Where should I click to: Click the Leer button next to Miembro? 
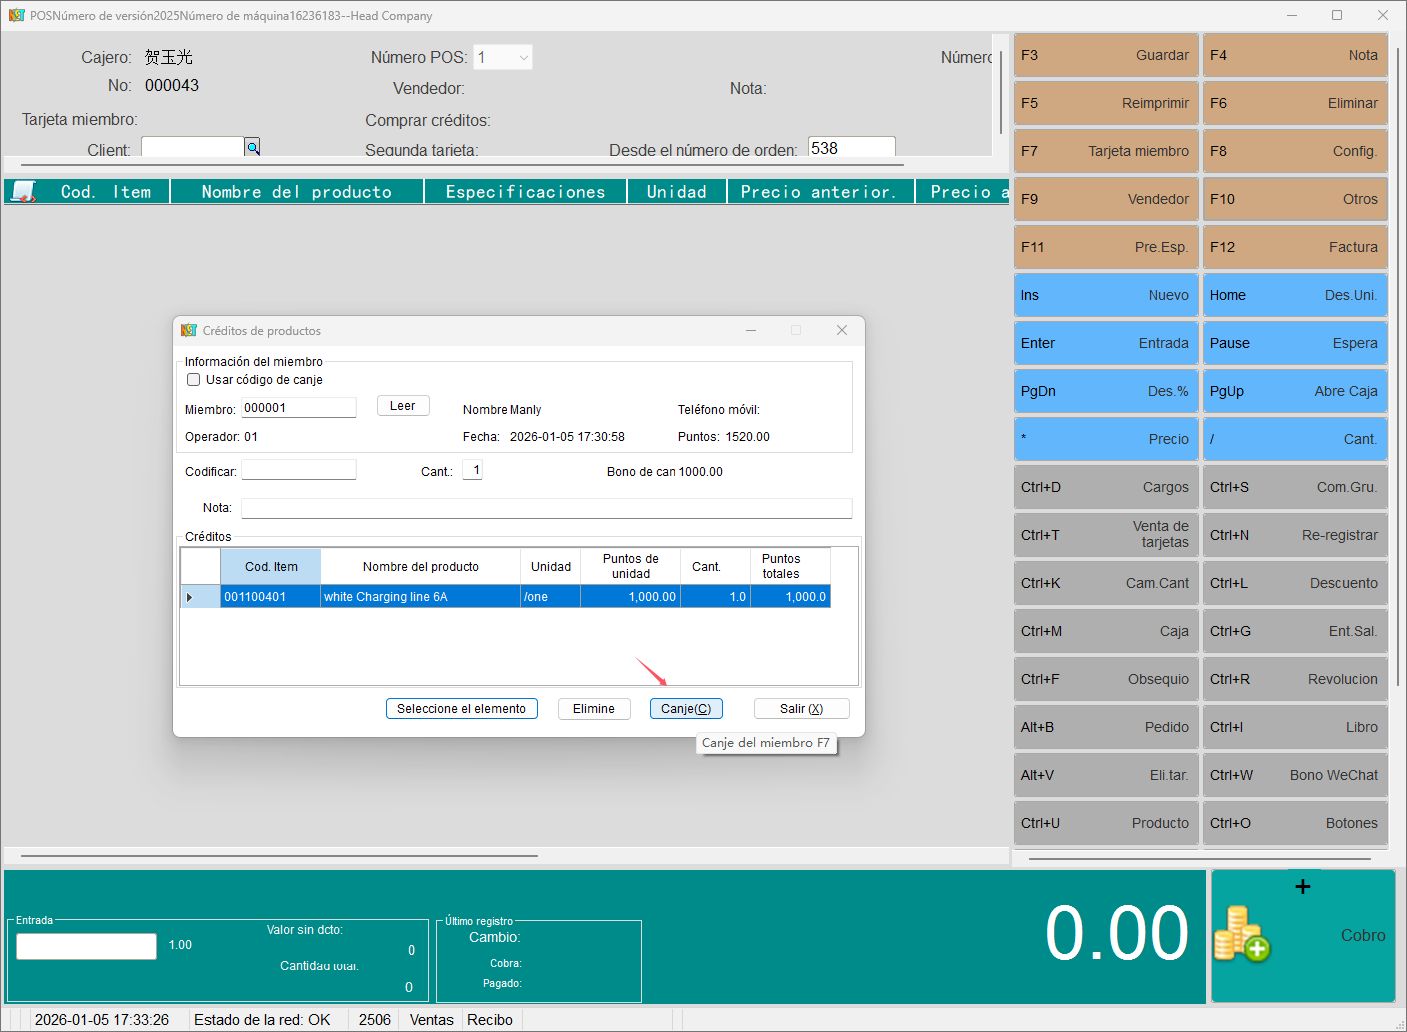click(x=403, y=406)
